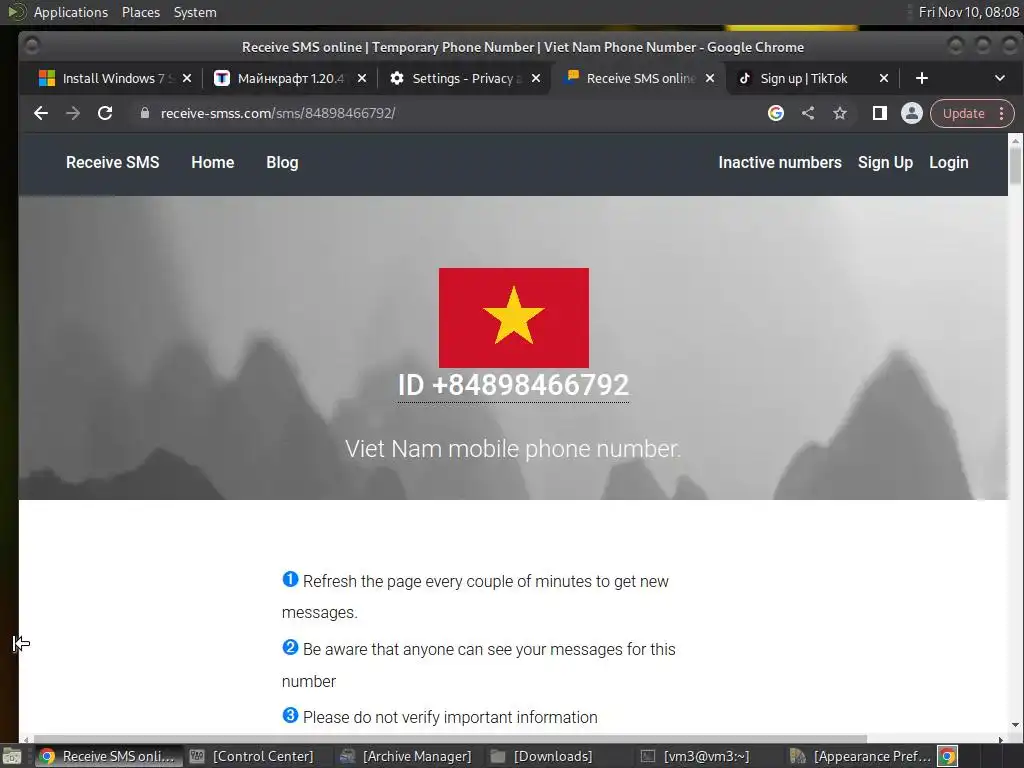Select Receive SMS Chrome taskbar entry
This screenshot has width=1024, height=768.
[108, 756]
